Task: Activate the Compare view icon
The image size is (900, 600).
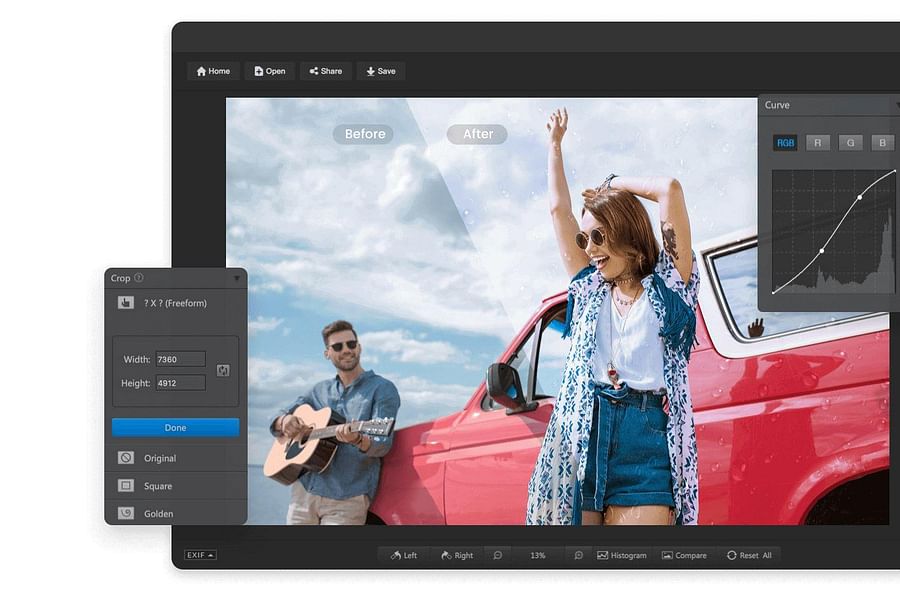Action: pyautogui.click(x=685, y=555)
